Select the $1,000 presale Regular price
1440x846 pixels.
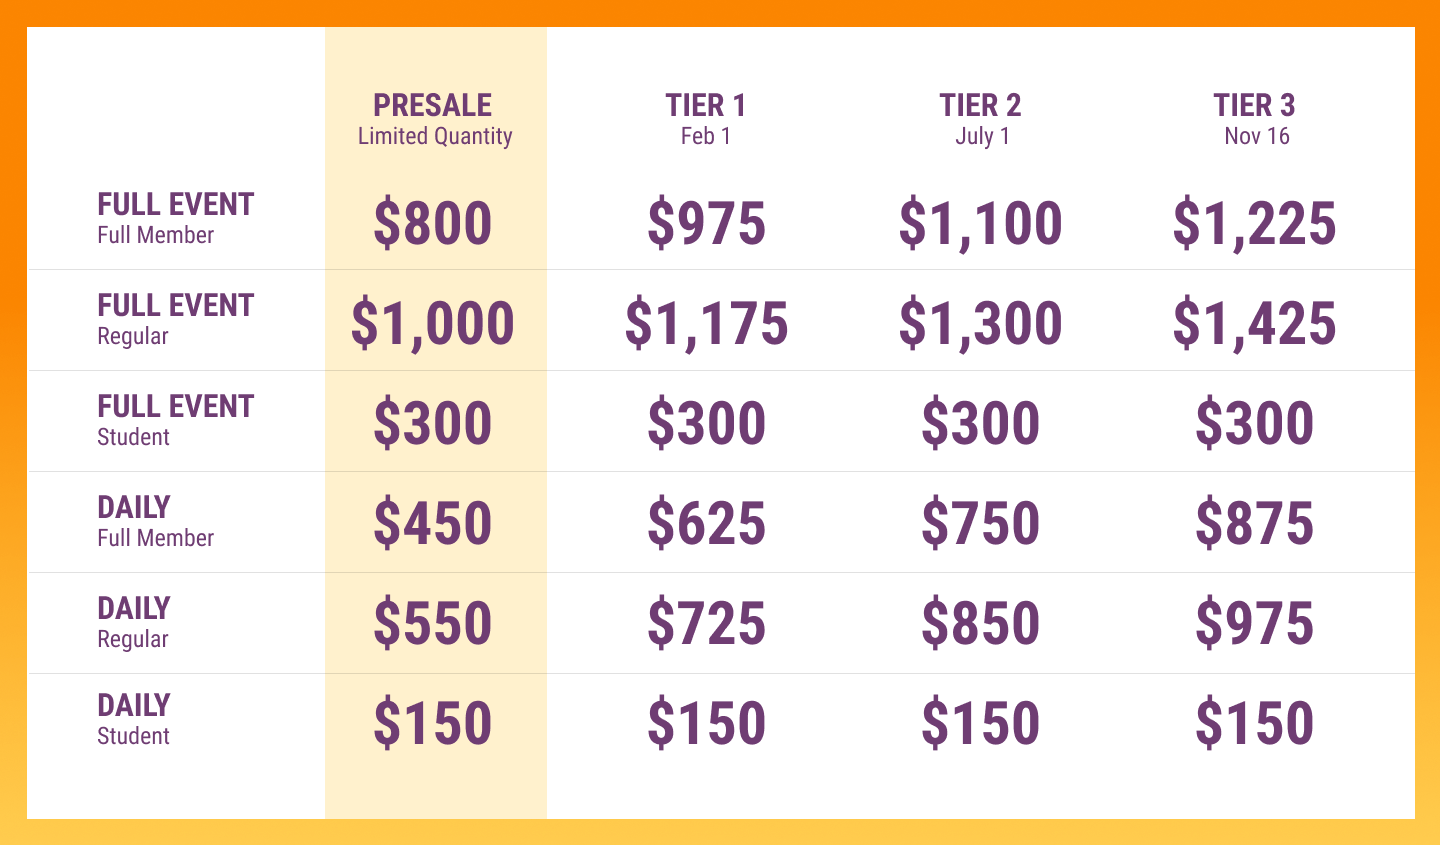433,324
